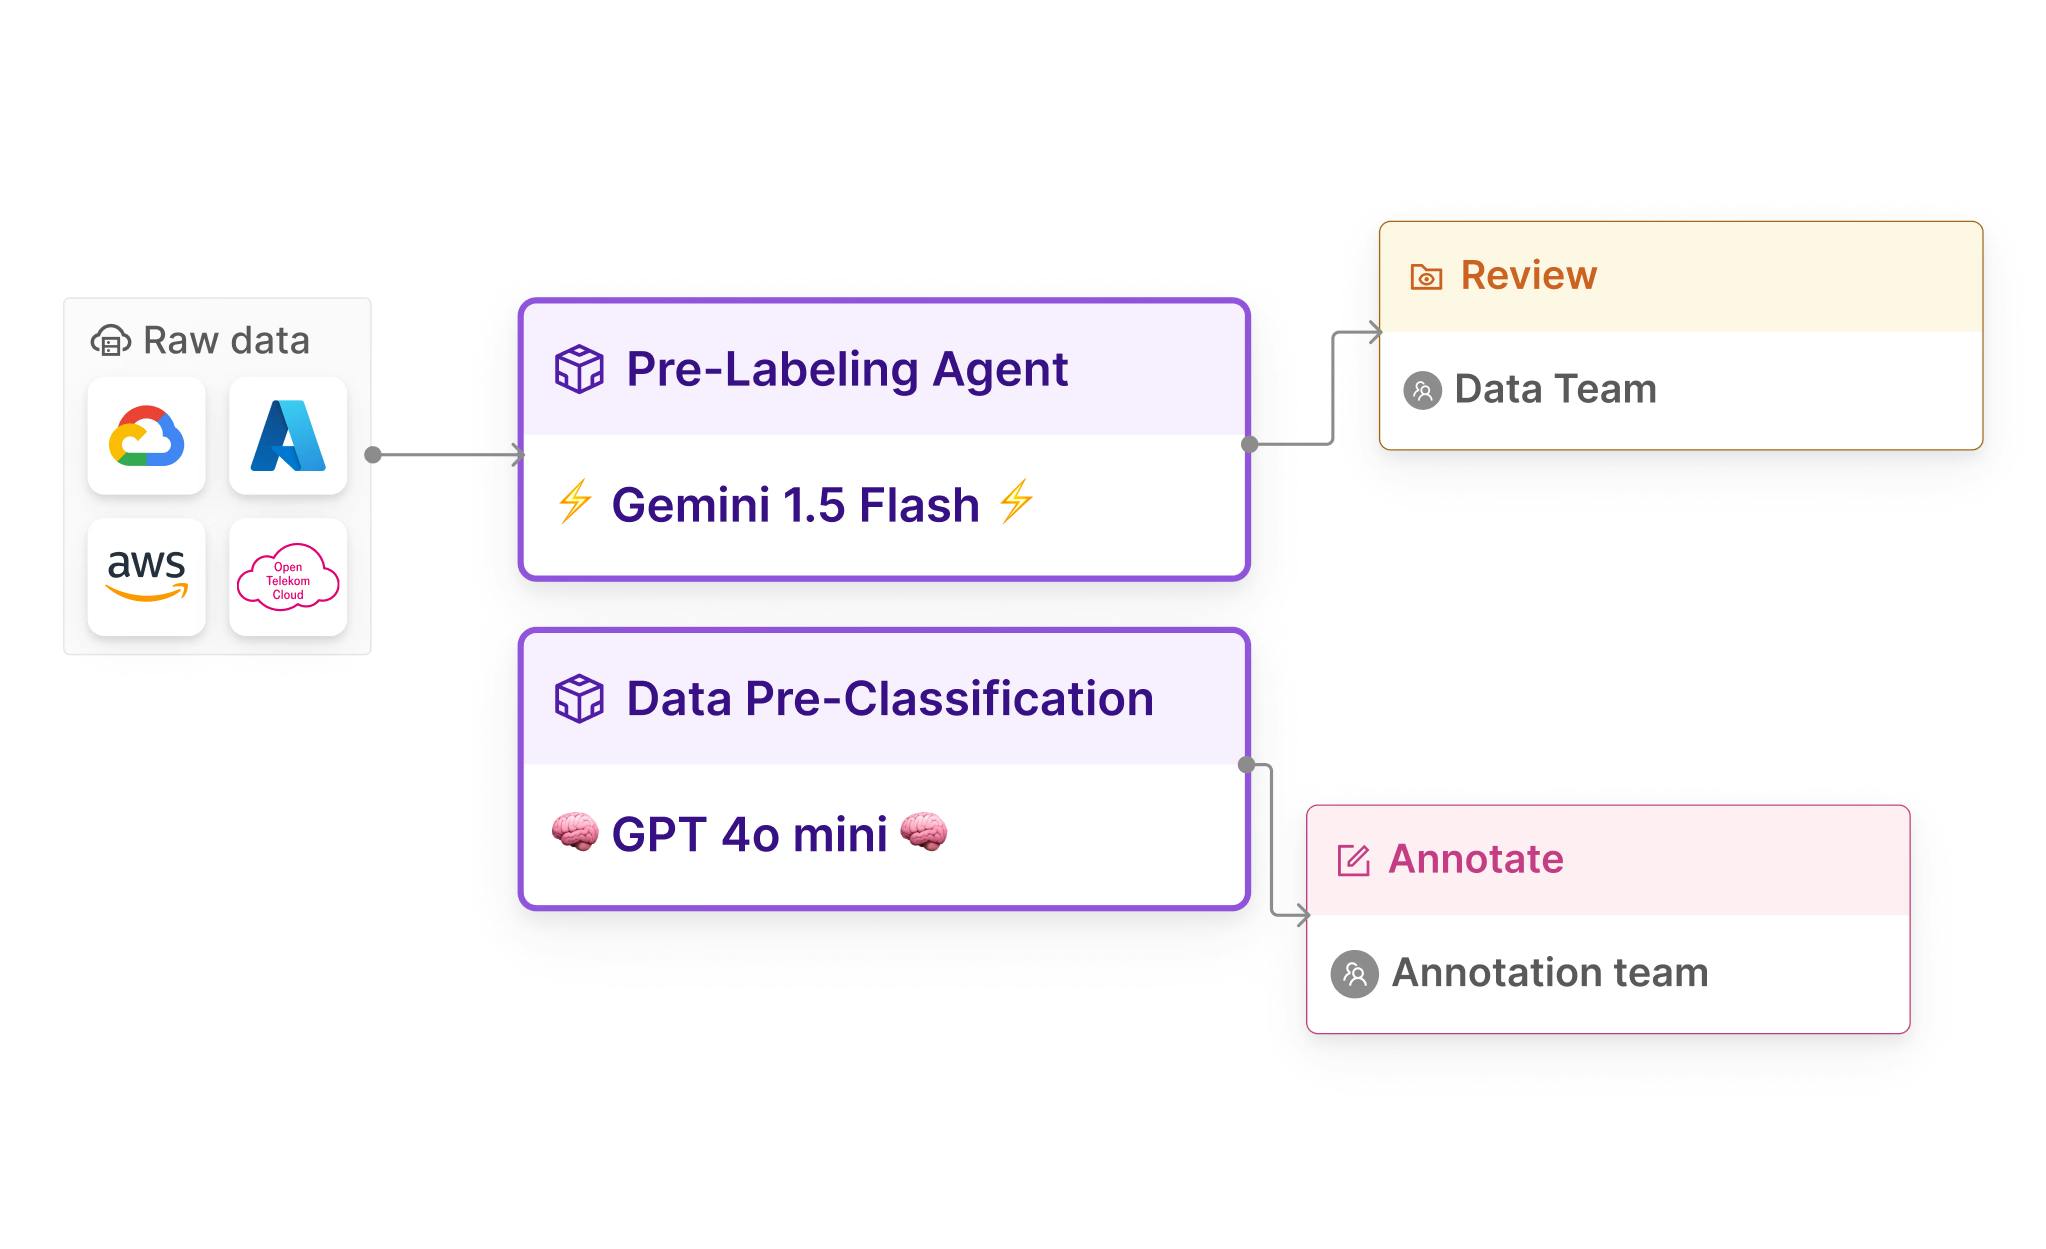
Task: Open the Review stage header
Action: pyautogui.click(x=1528, y=276)
